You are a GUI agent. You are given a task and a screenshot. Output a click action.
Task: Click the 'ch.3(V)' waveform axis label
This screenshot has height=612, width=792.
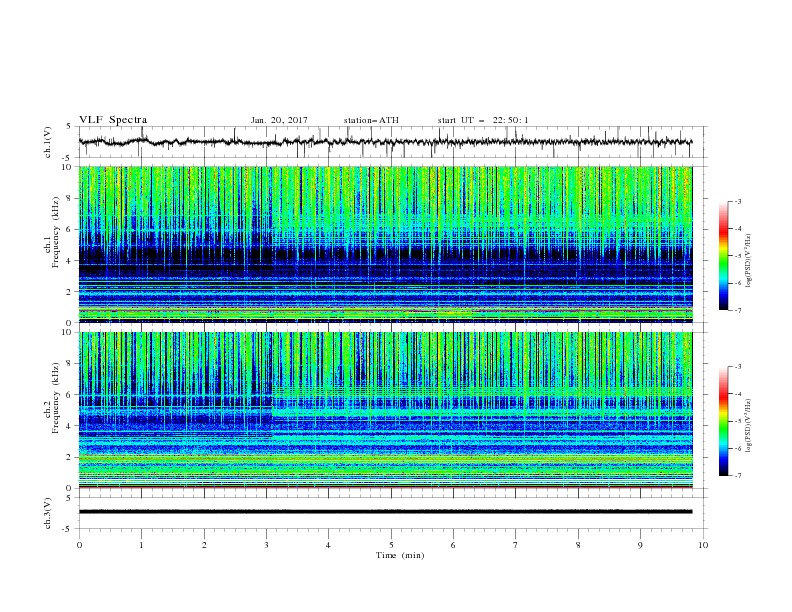tap(48, 513)
